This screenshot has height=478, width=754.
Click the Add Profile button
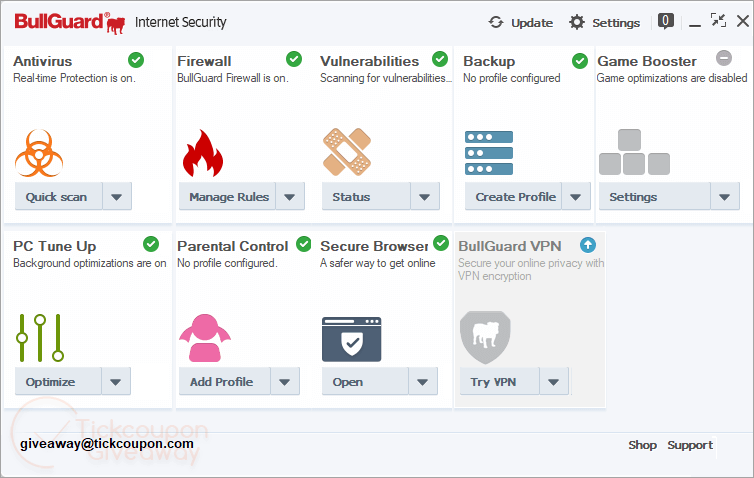point(225,382)
